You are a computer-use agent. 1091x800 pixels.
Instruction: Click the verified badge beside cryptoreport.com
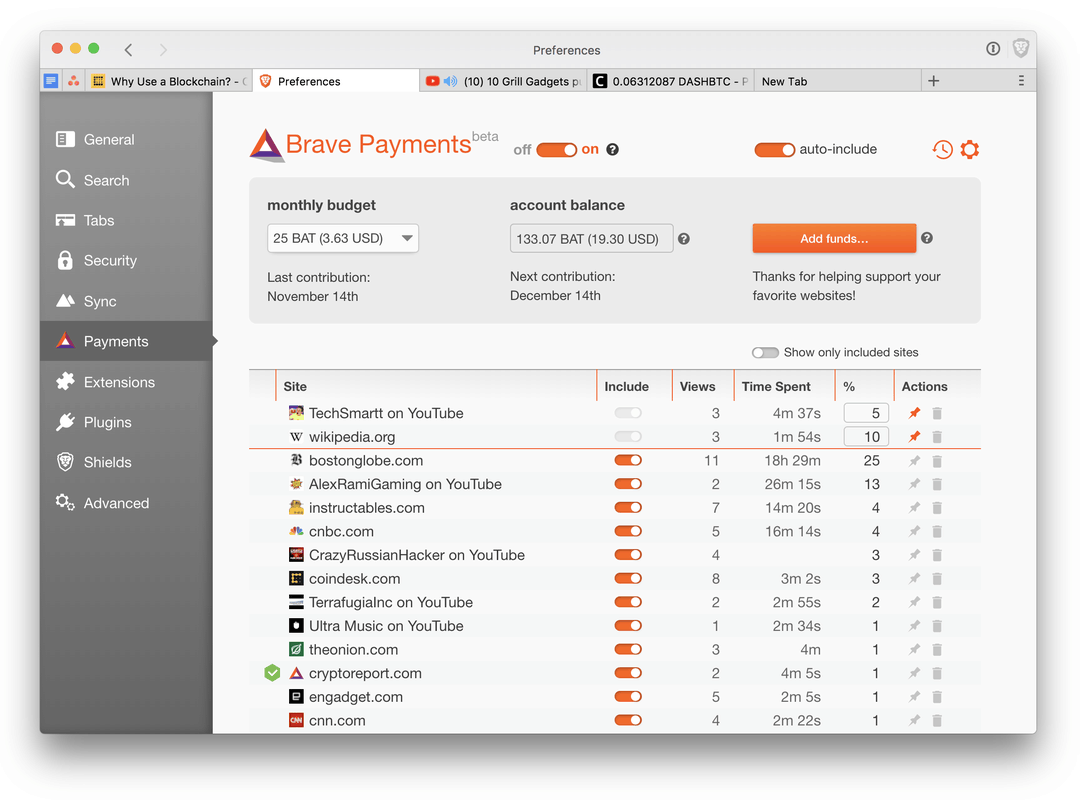[x=271, y=672]
